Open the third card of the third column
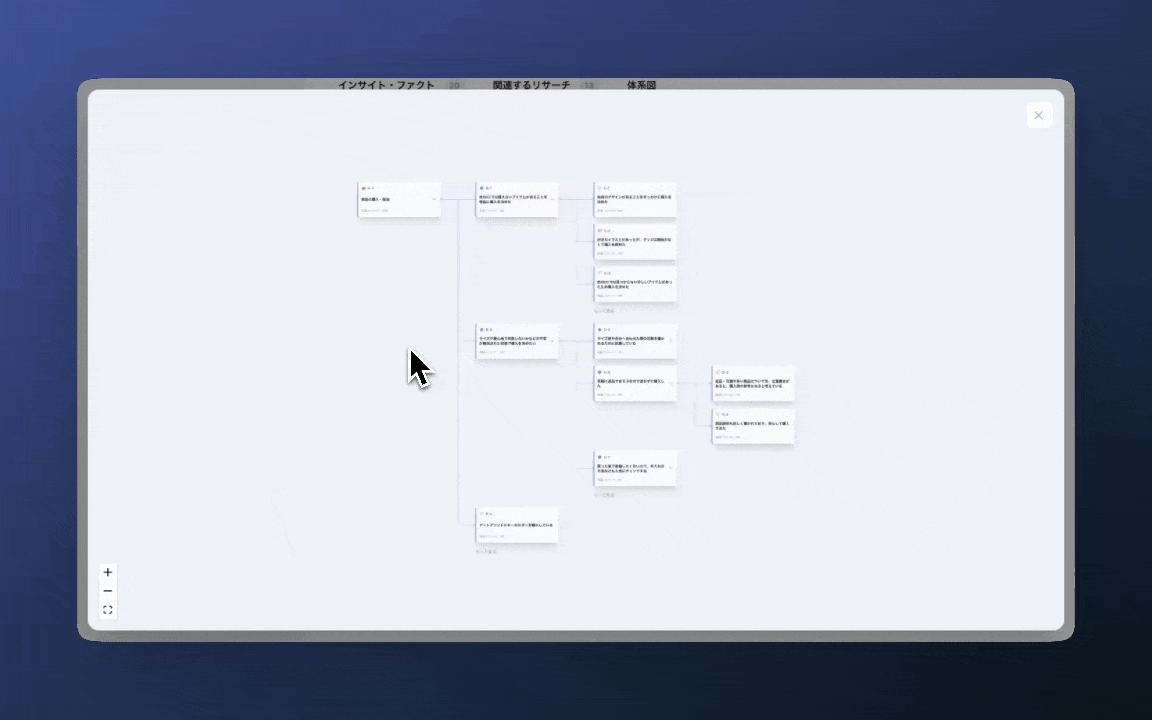1152x720 pixels. click(635, 284)
